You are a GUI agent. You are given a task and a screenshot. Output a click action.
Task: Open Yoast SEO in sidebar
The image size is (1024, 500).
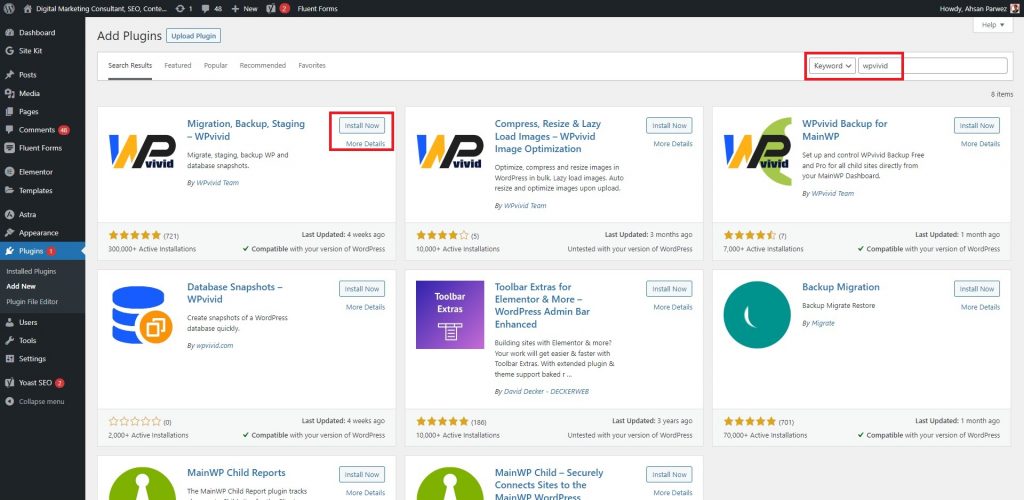point(36,383)
